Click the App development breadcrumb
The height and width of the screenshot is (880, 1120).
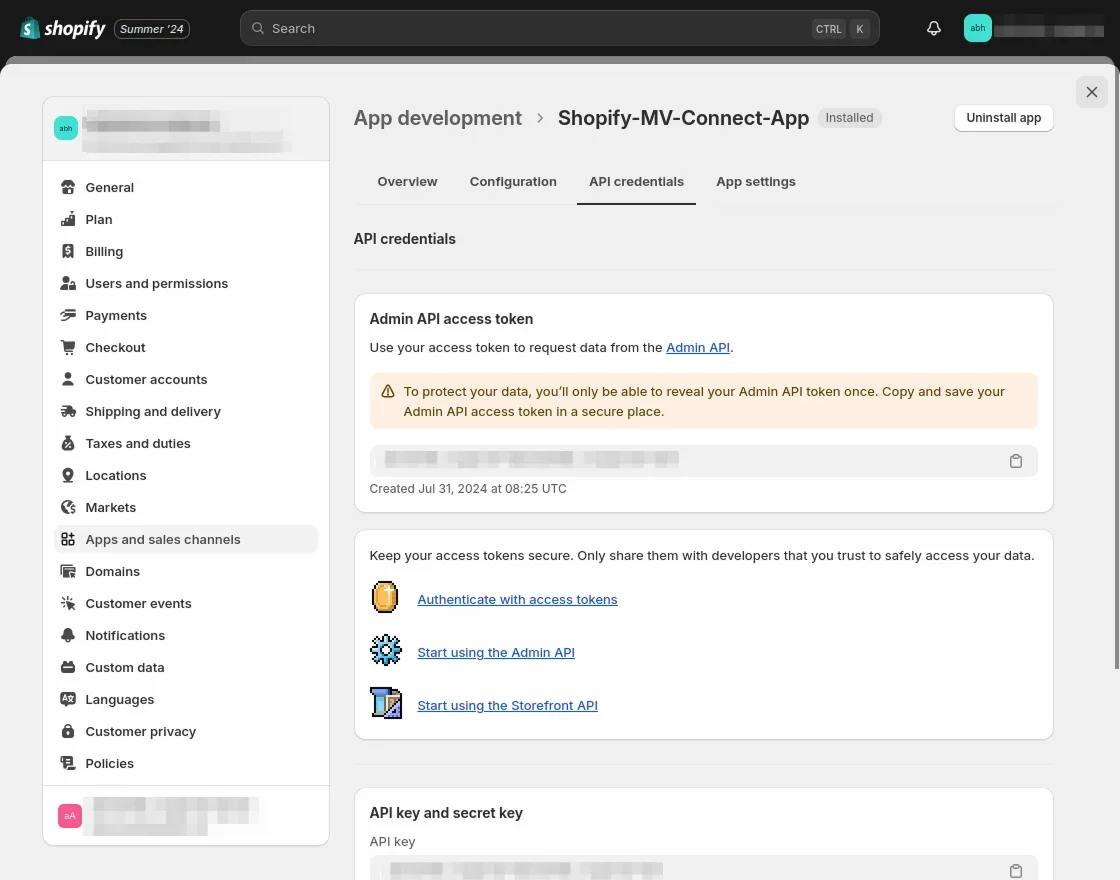pos(438,118)
